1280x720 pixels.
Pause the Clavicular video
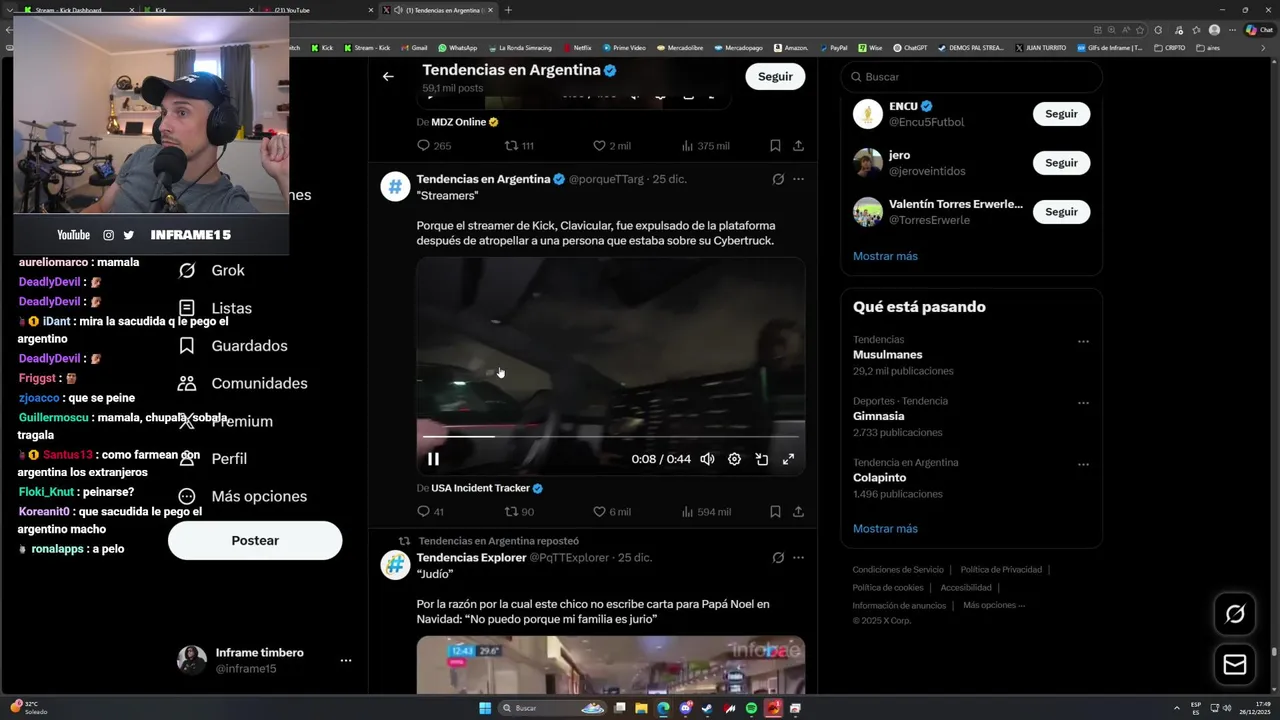[433, 459]
